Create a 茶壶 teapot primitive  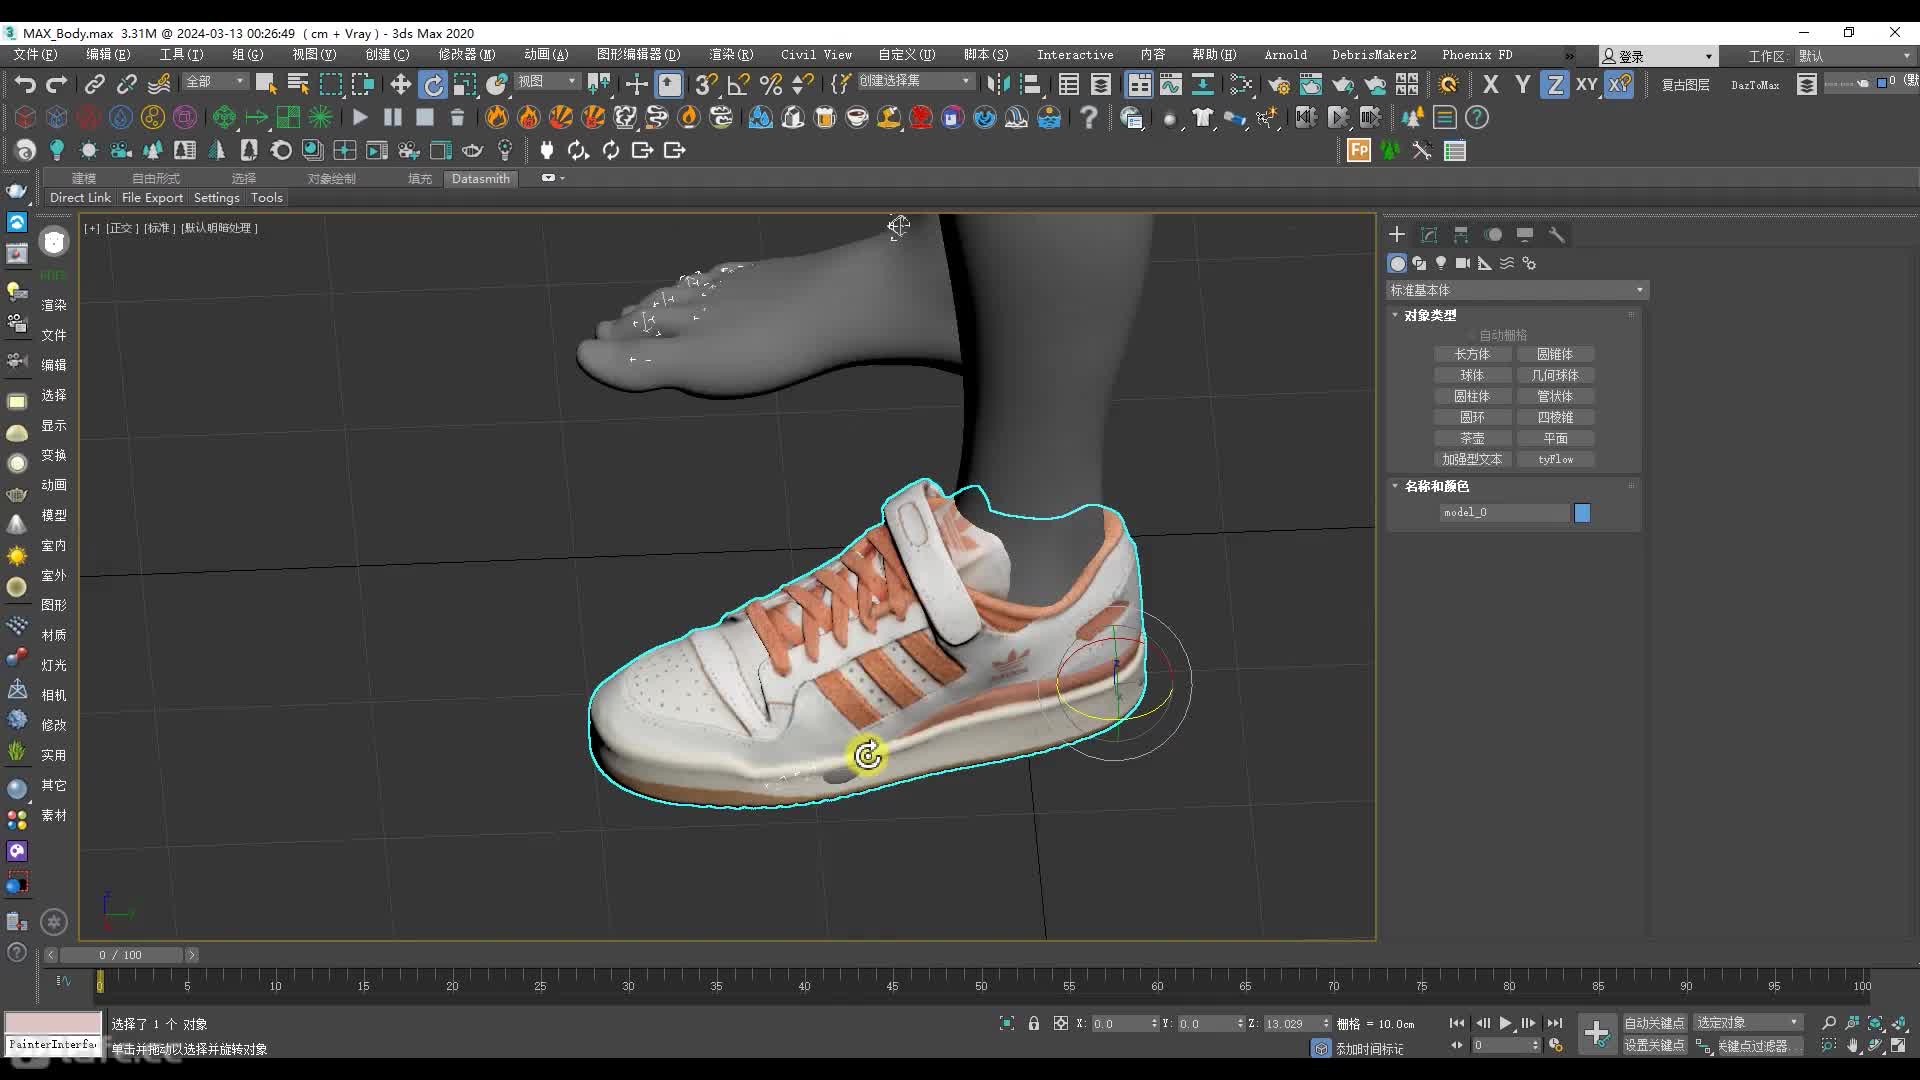[x=1472, y=438]
